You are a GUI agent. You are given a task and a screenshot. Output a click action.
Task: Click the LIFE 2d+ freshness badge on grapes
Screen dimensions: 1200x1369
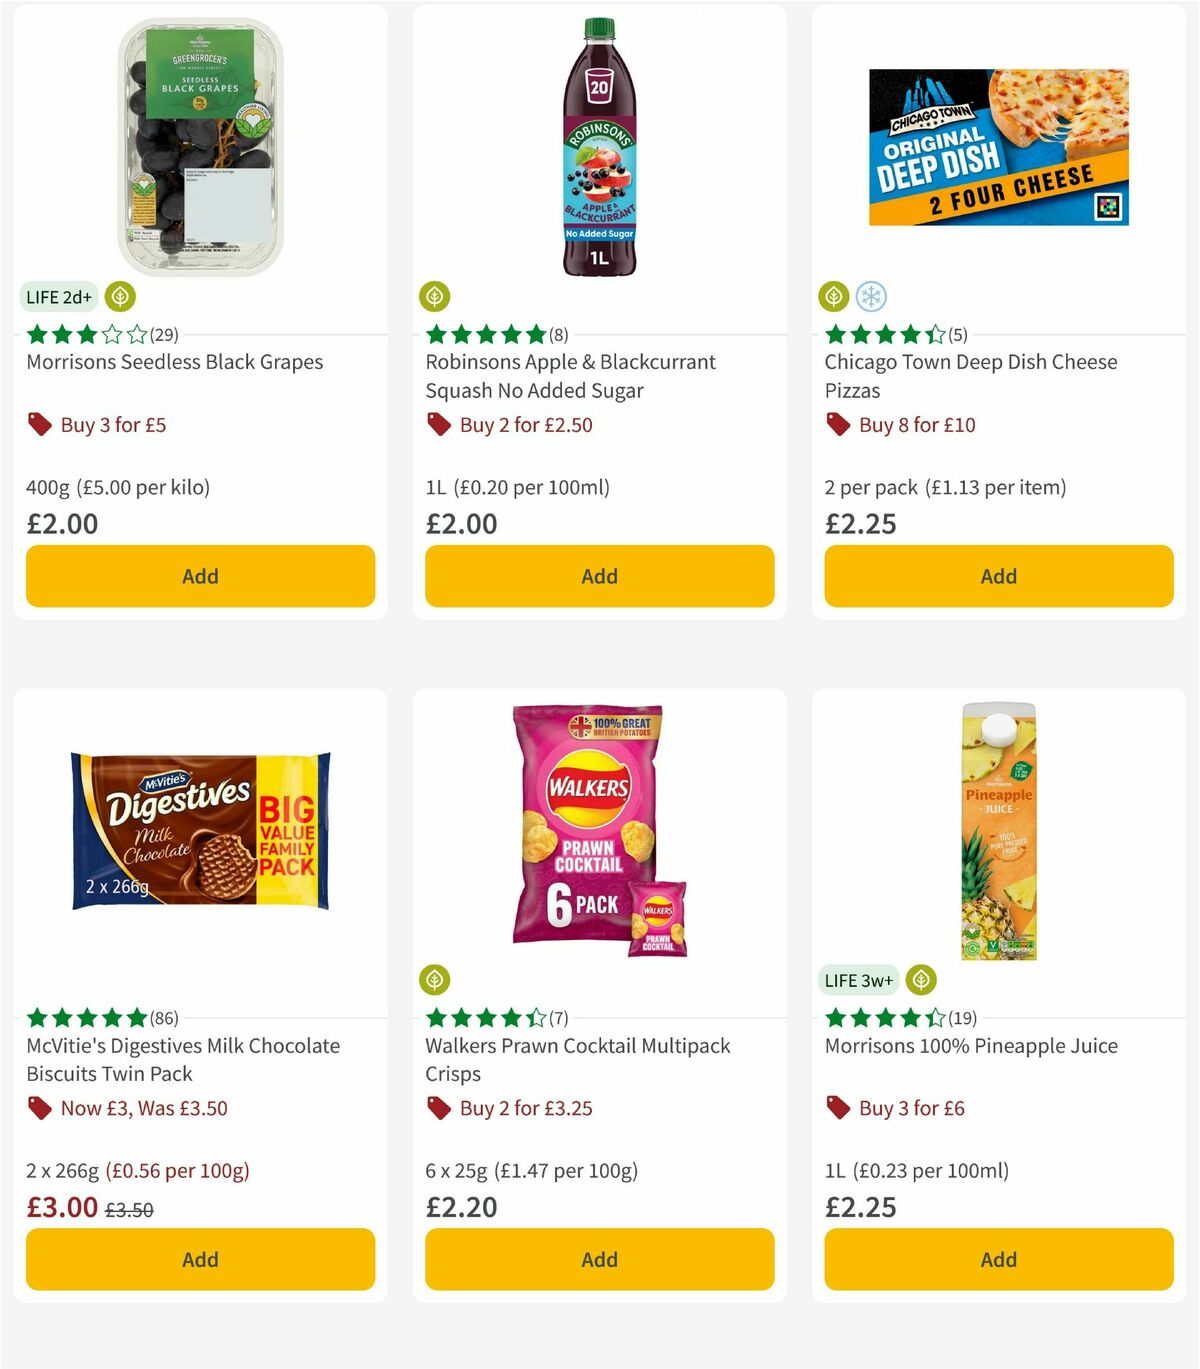click(57, 296)
